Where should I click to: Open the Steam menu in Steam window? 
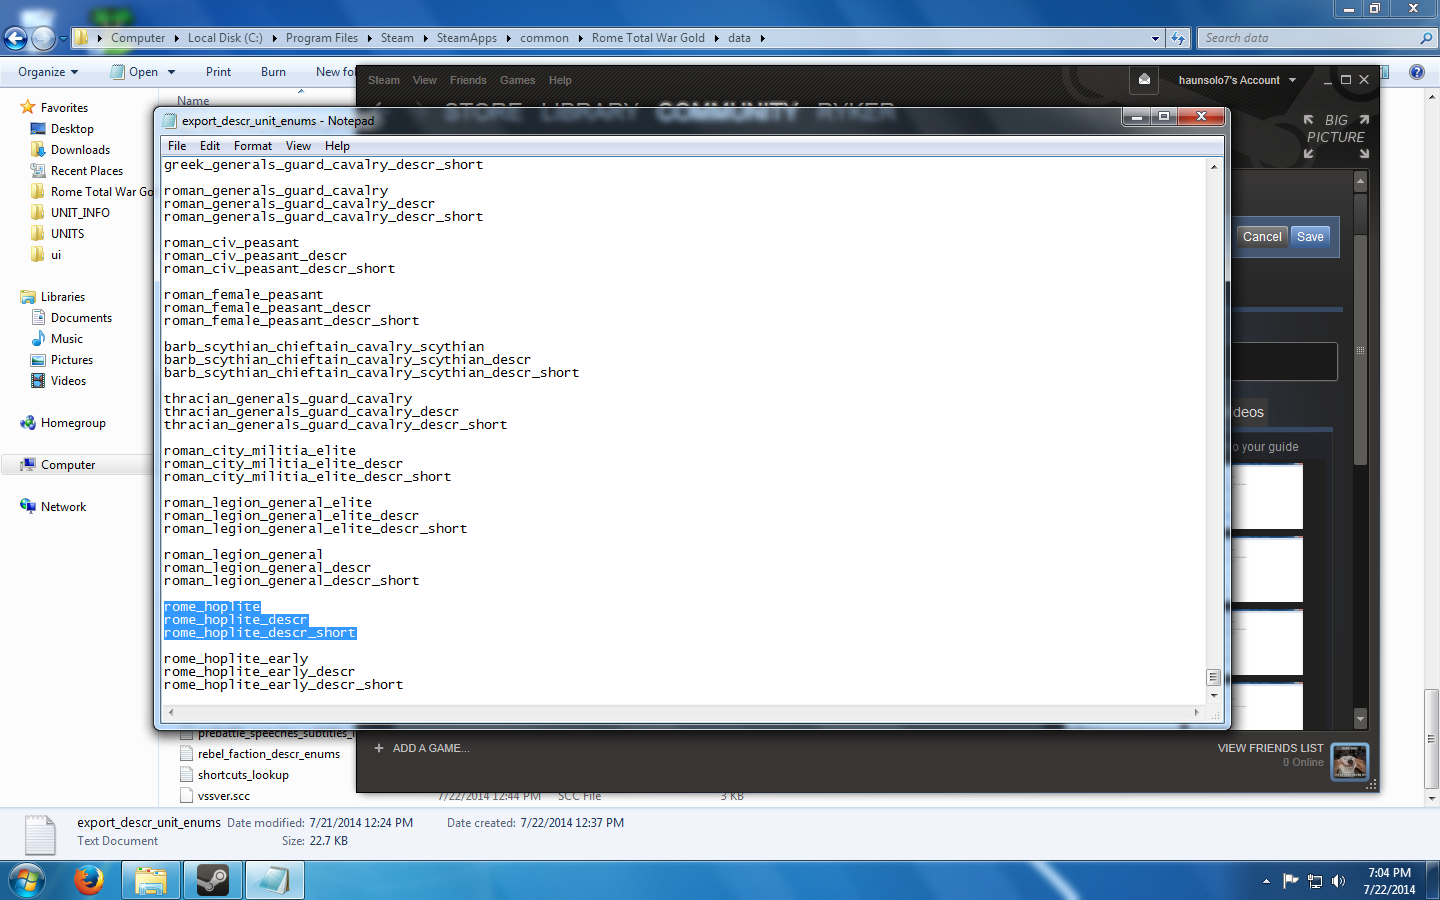384,80
